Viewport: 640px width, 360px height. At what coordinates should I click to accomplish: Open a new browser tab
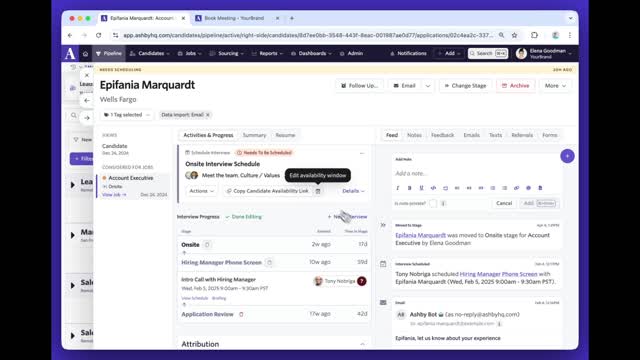(x=292, y=18)
